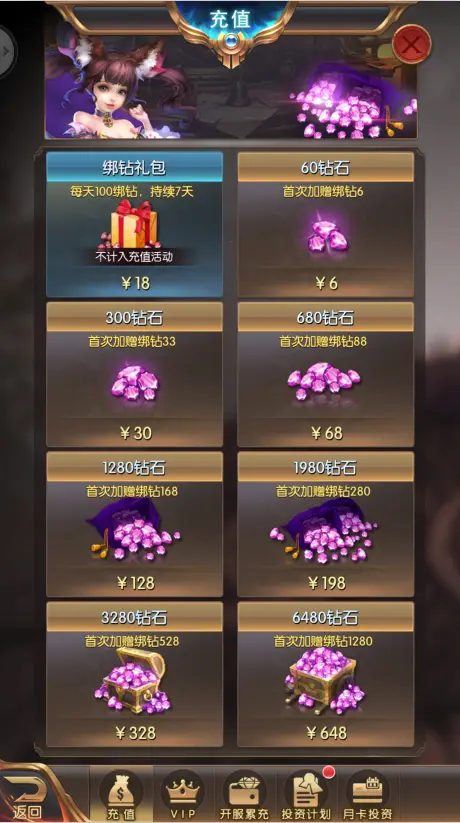Tap the 60 diamonds gem icon
The height and width of the screenshot is (823, 460).
pyautogui.click(x=327, y=235)
